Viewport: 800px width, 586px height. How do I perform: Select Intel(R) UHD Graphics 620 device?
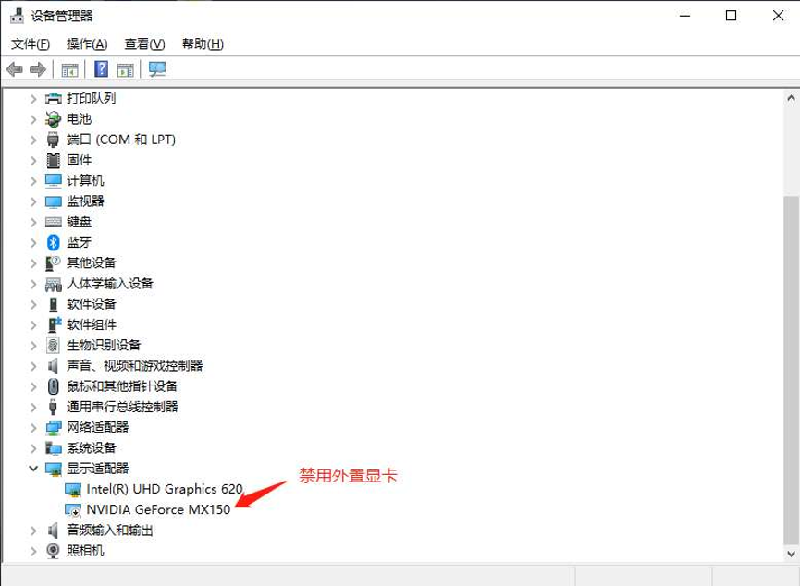164,489
